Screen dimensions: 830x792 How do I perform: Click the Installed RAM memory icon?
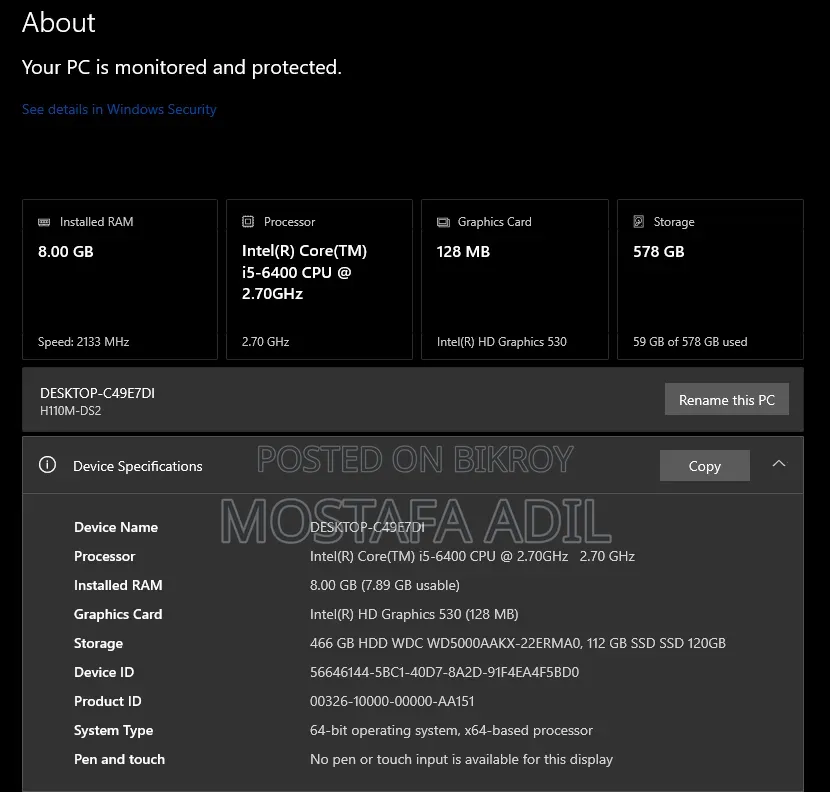tap(44, 222)
